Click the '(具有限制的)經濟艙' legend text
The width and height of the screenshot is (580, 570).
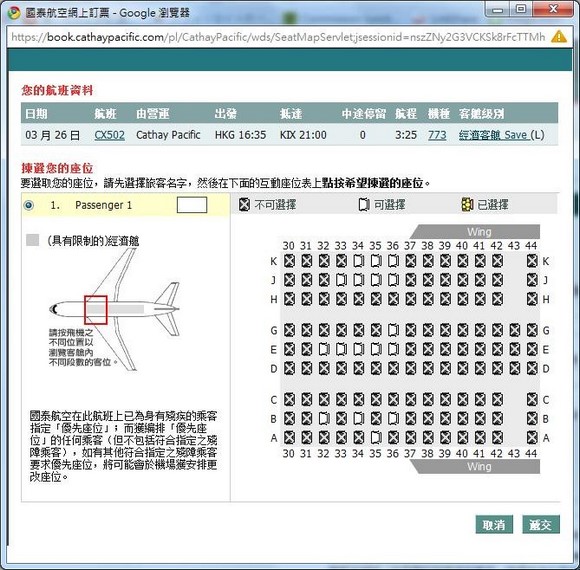(x=93, y=241)
